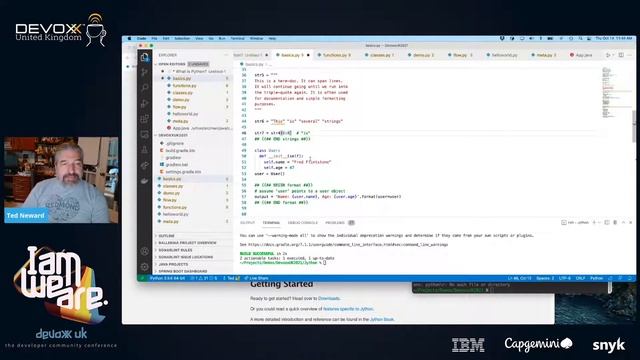Open the macOS Spotlight search icon
The width and height of the screenshot is (640, 360).
580,38
